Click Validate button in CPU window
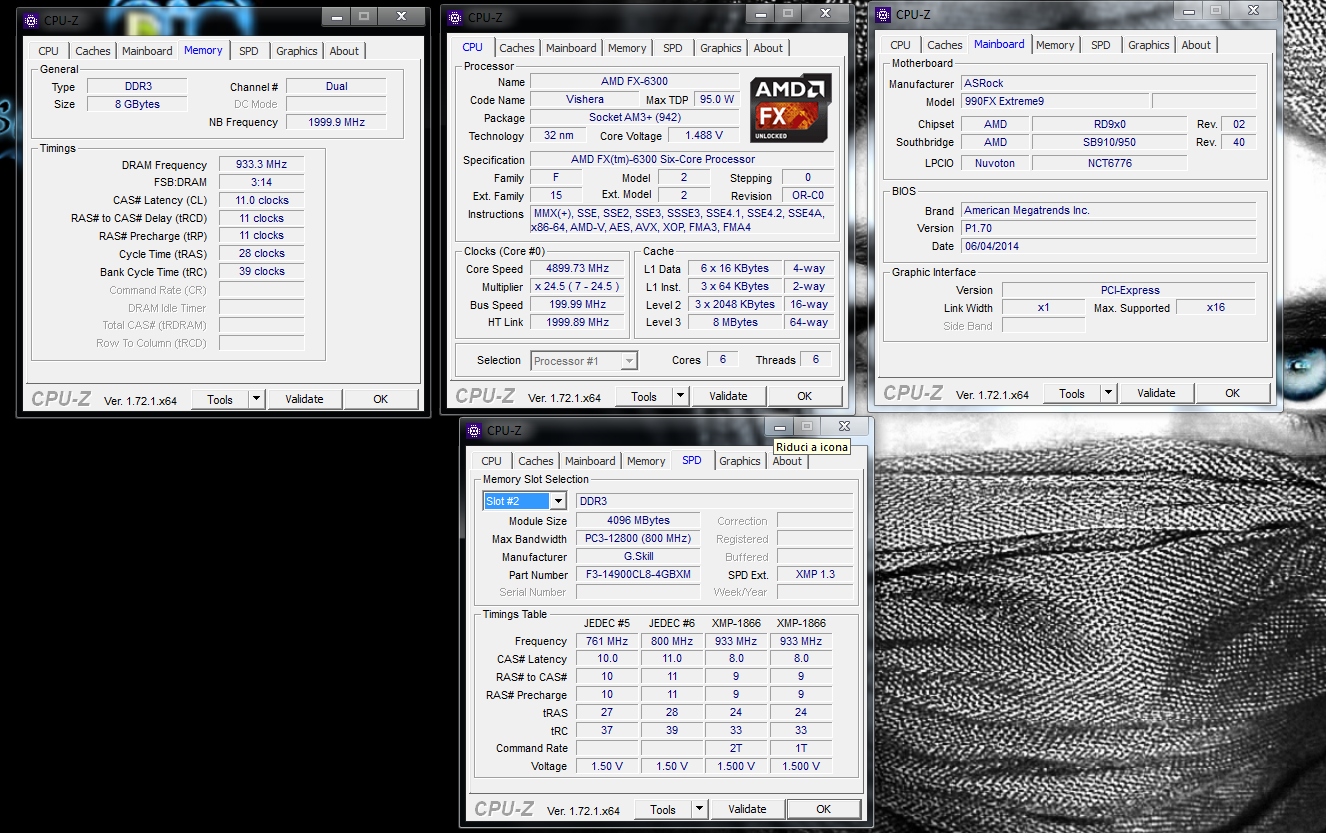This screenshot has width=1326, height=833. [728, 396]
